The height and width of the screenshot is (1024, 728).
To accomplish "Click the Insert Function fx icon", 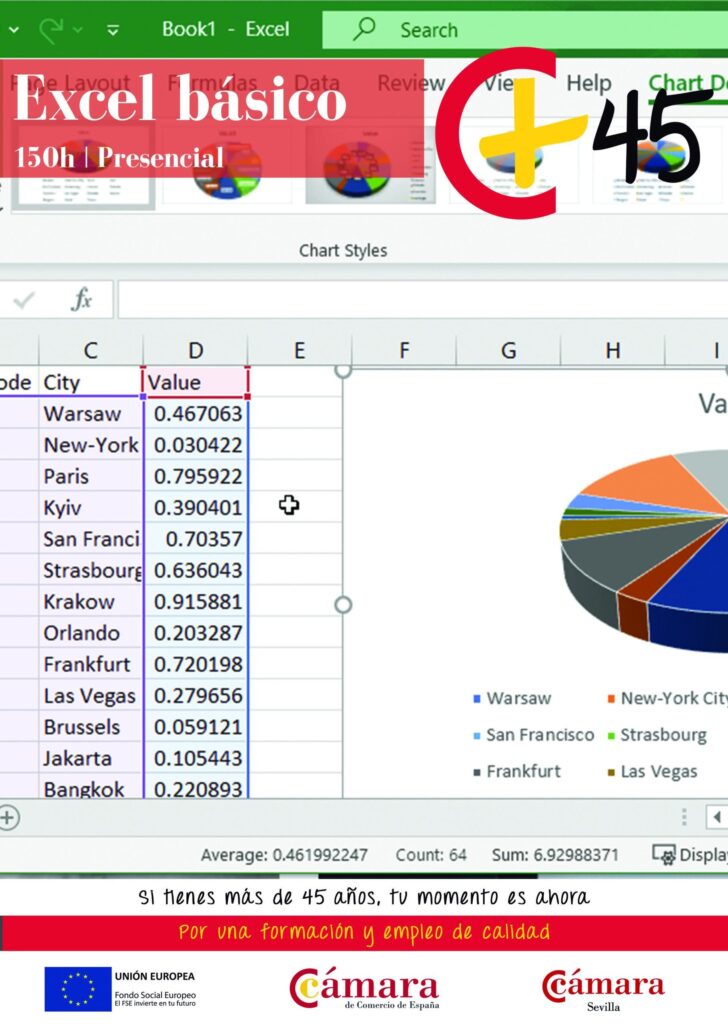I will click(82, 299).
